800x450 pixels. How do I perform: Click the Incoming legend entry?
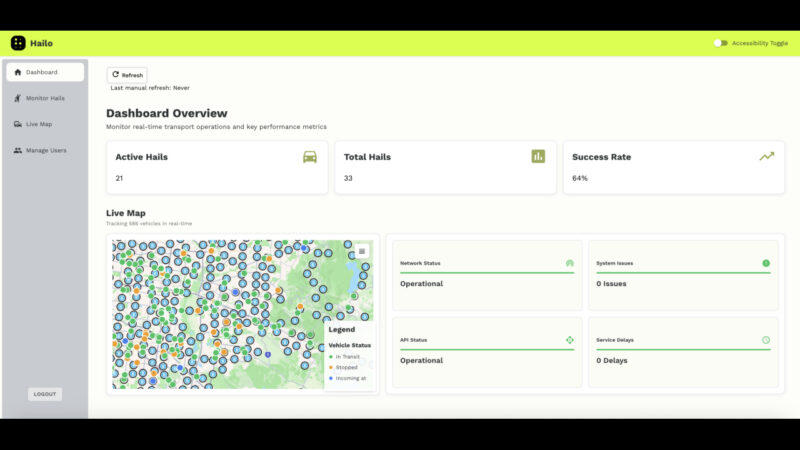pos(348,379)
